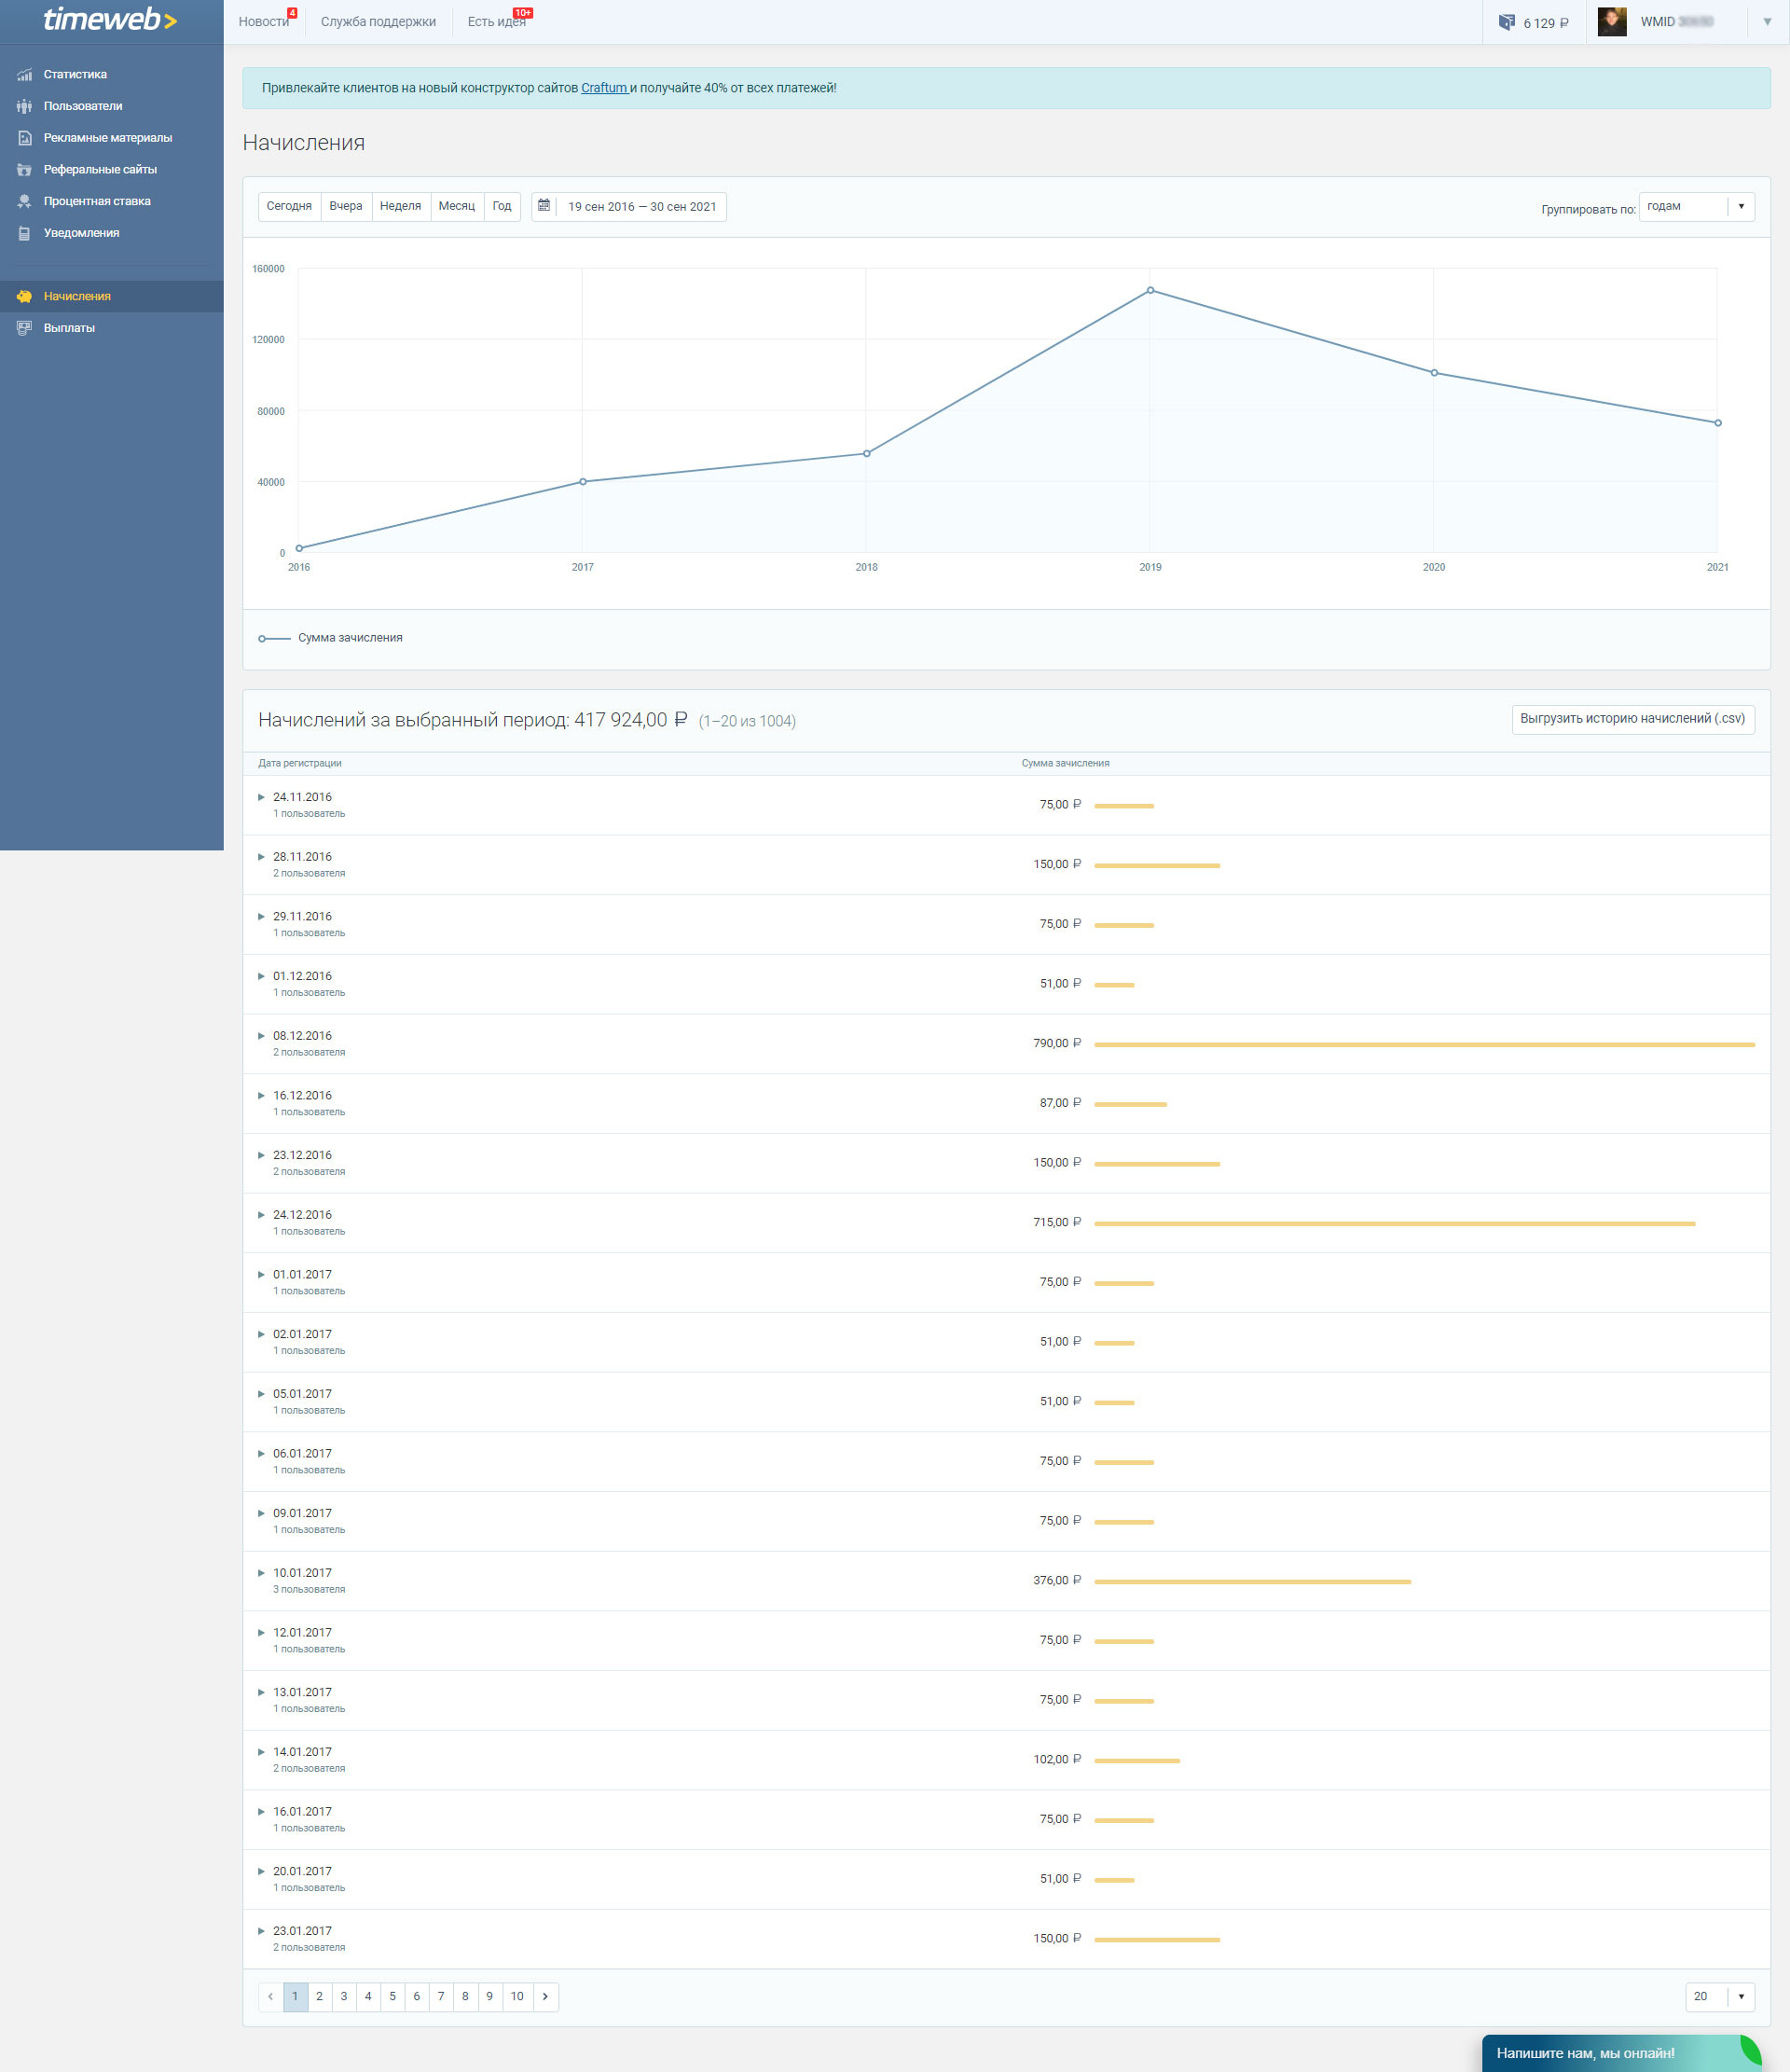The height and width of the screenshot is (2072, 1790).
Task: Open Служба поддержки in top menu
Action: coord(378,22)
